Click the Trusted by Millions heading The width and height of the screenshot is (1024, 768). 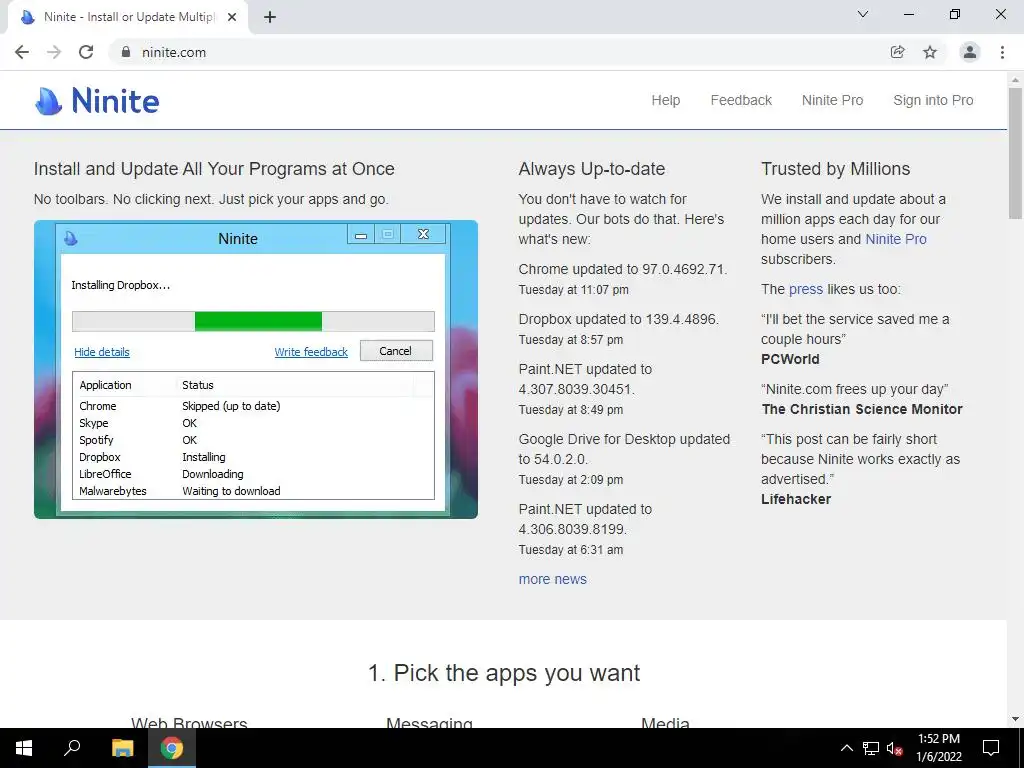[835, 169]
